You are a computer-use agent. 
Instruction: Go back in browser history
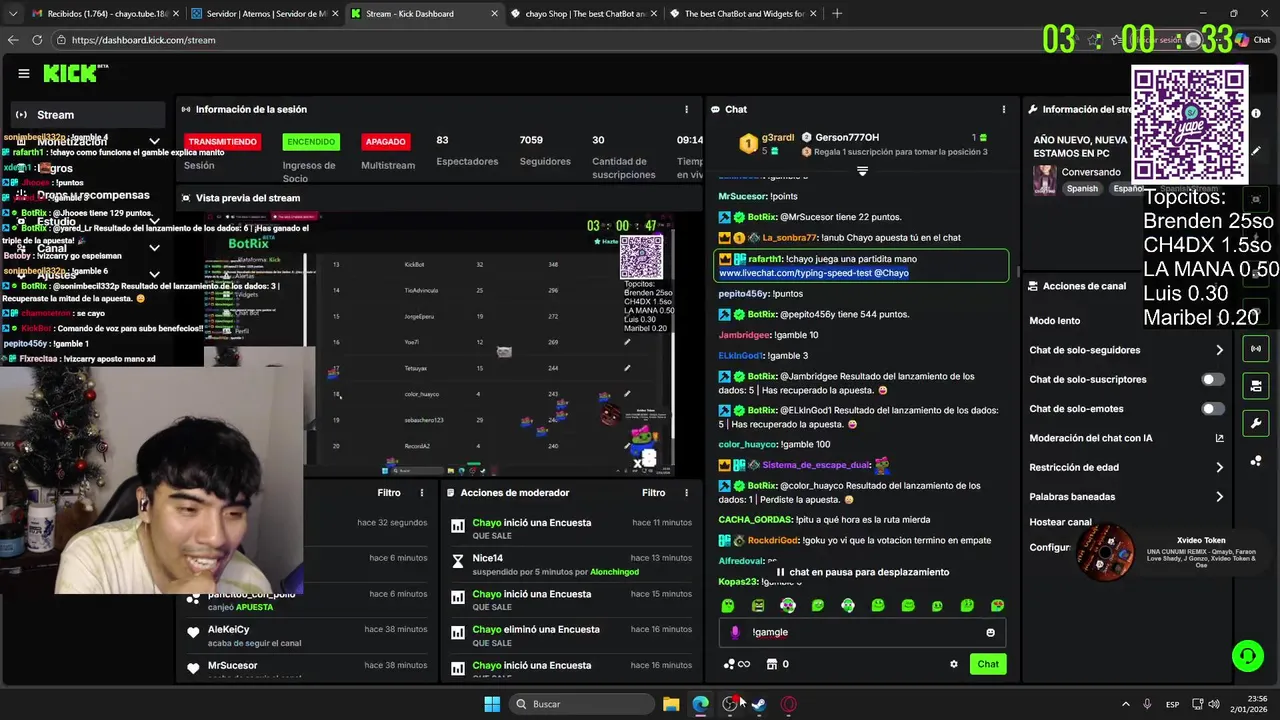13,40
